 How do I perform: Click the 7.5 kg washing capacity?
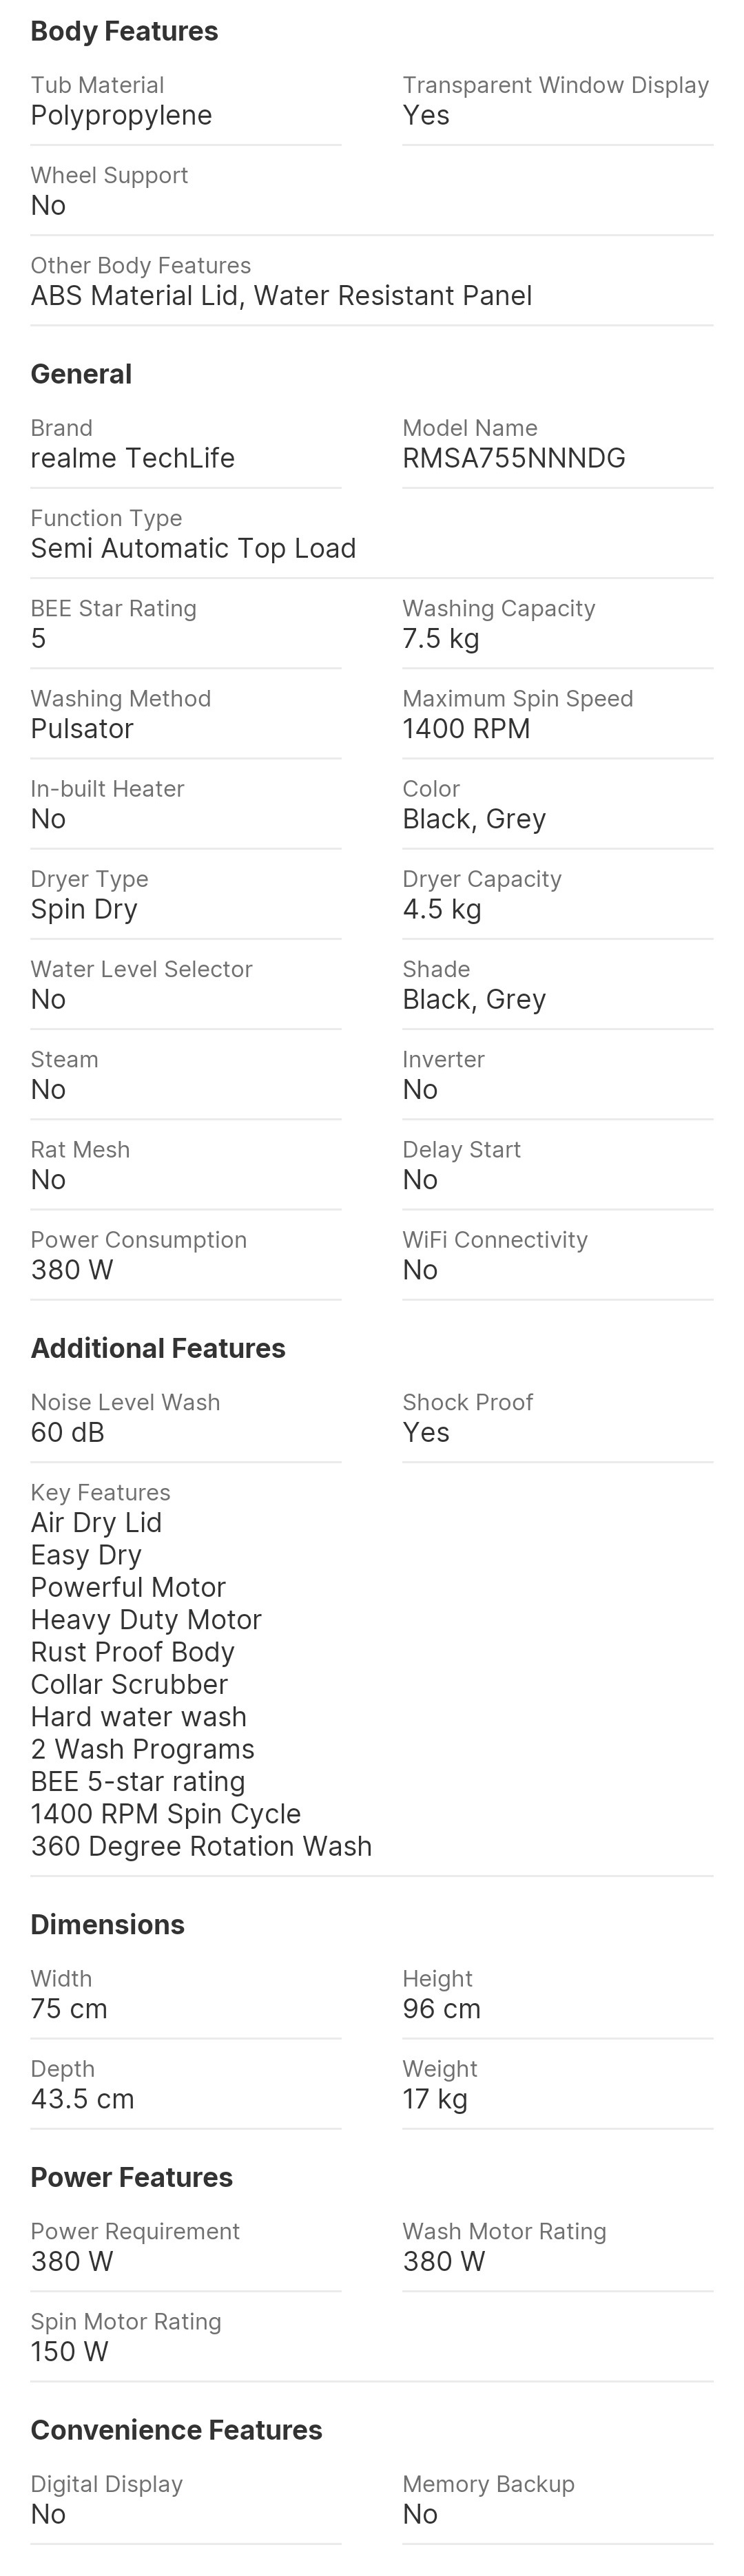click(440, 638)
